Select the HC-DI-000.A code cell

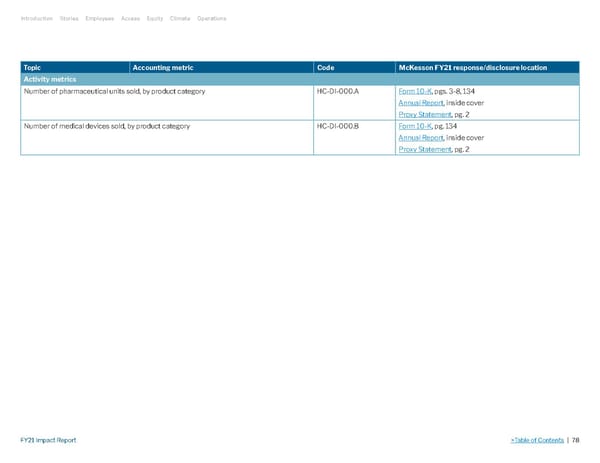[338, 92]
